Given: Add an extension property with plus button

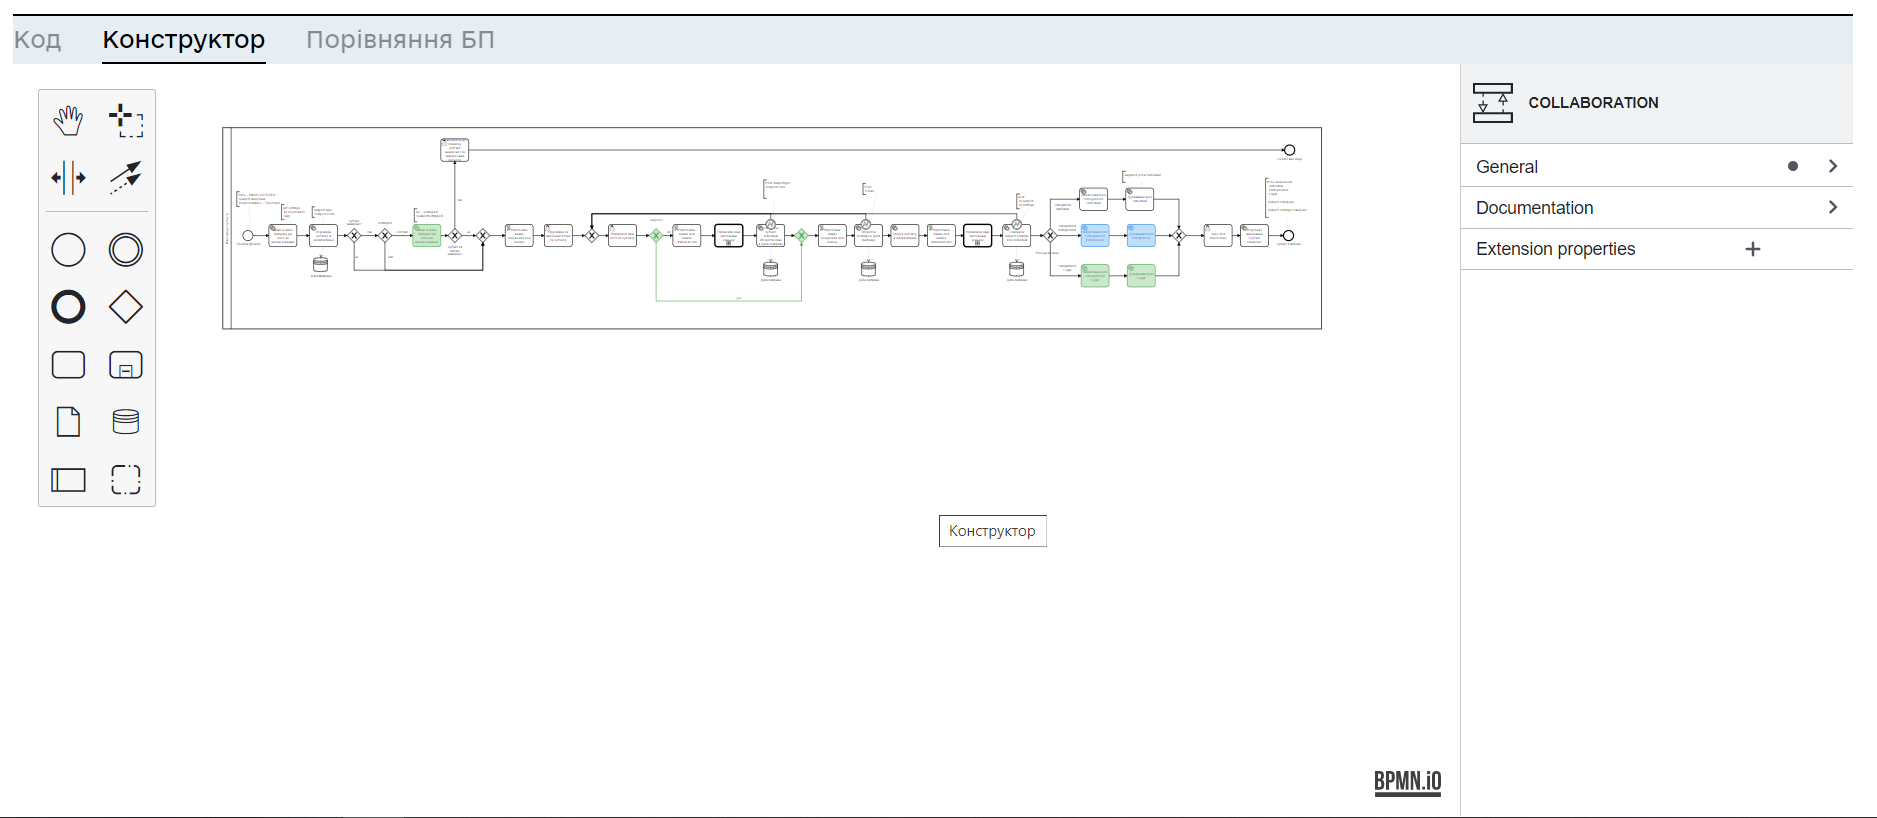Looking at the screenshot, I should click(x=1753, y=249).
